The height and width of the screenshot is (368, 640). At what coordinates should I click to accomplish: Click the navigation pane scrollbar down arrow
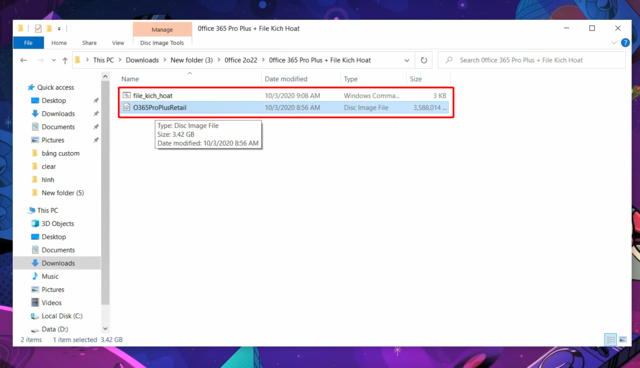click(x=105, y=328)
